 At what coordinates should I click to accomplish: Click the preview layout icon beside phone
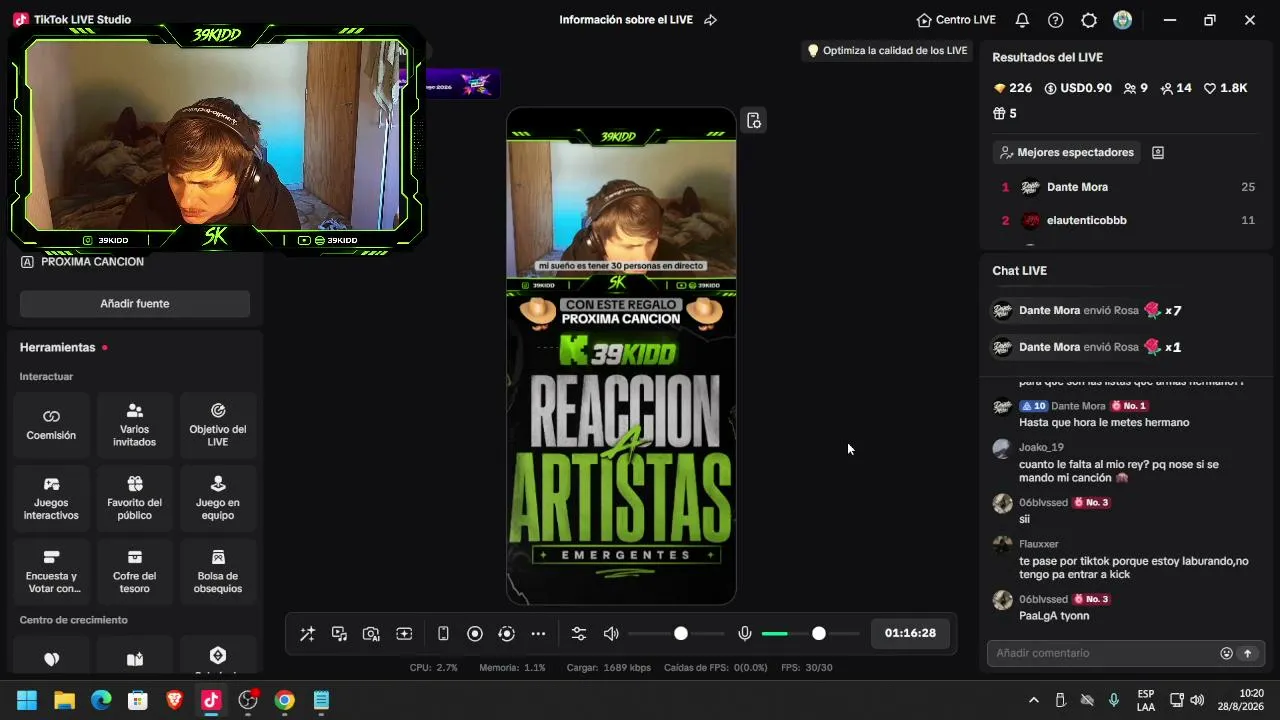tap(754, 121)
